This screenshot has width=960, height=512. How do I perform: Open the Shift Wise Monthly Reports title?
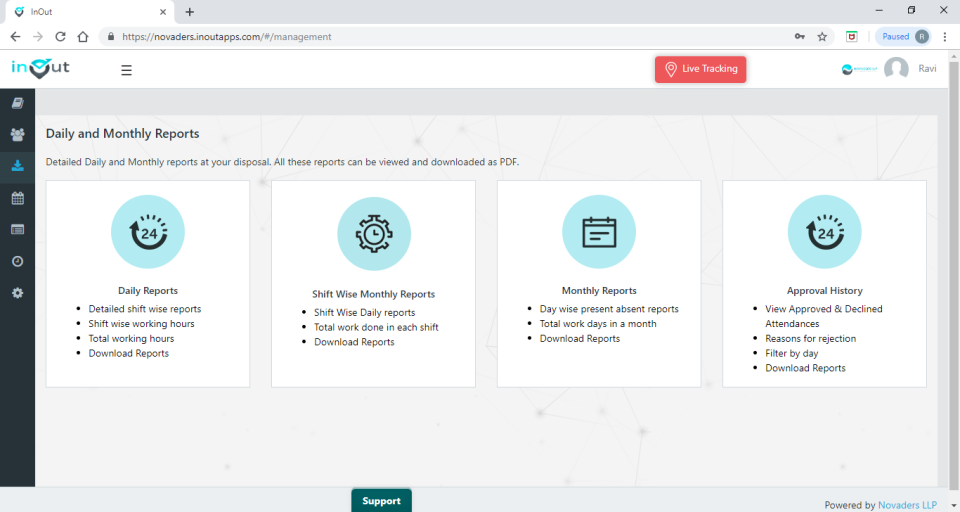point(373,294)
